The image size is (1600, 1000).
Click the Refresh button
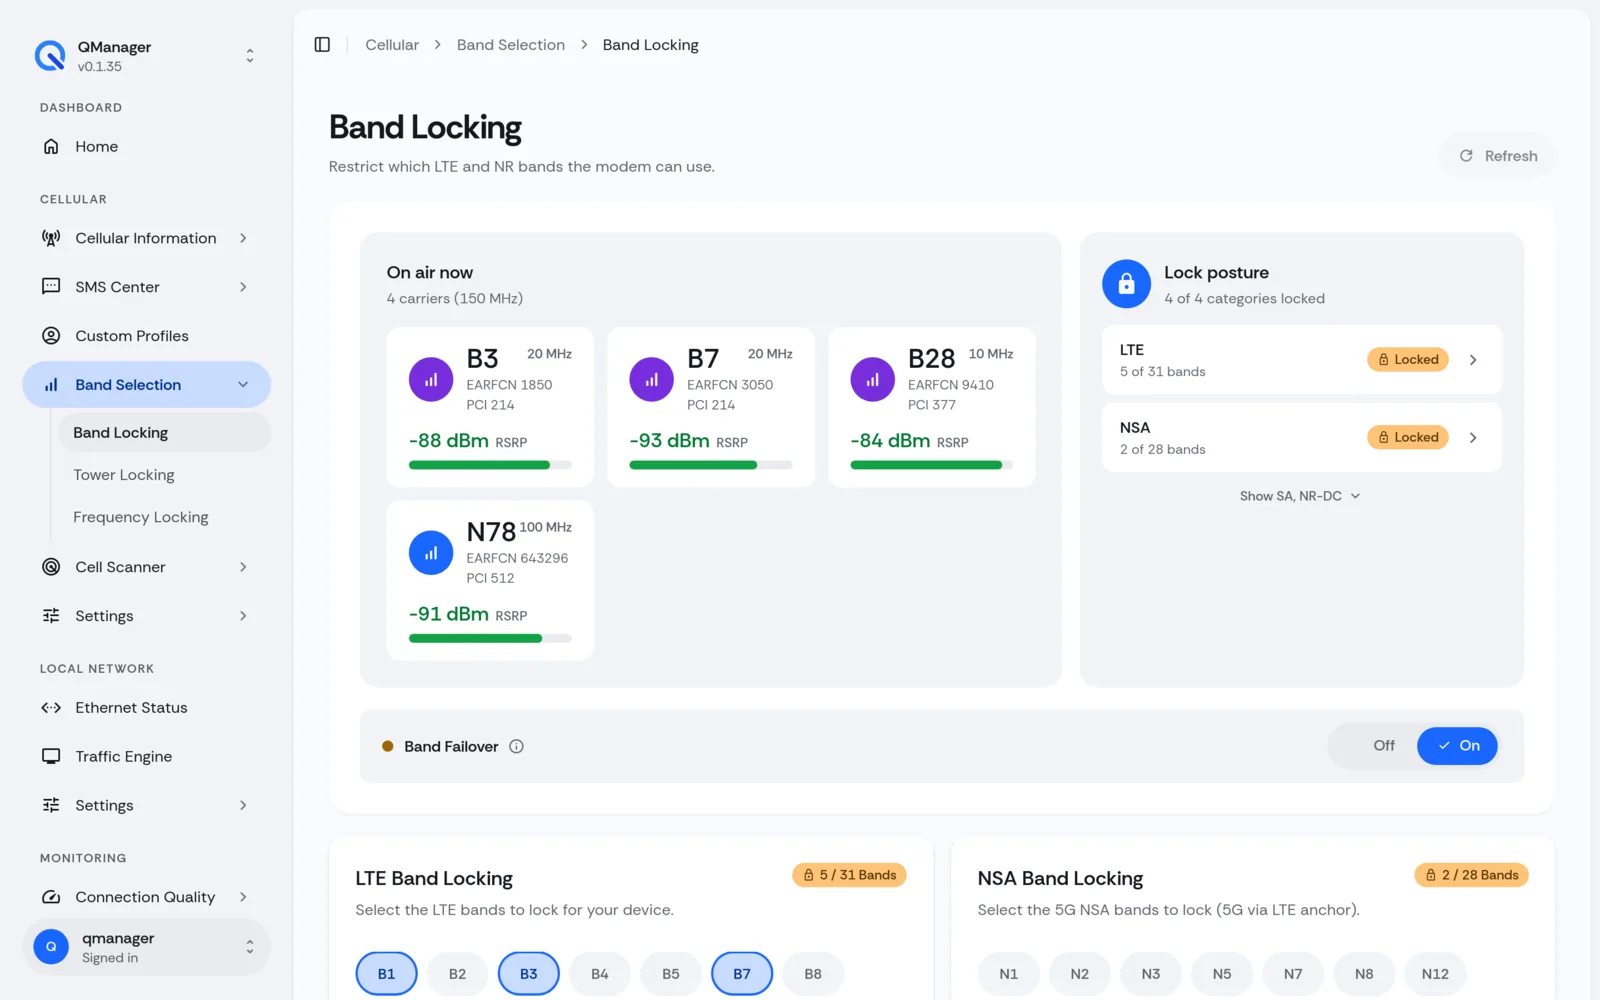coord(1498,156)
